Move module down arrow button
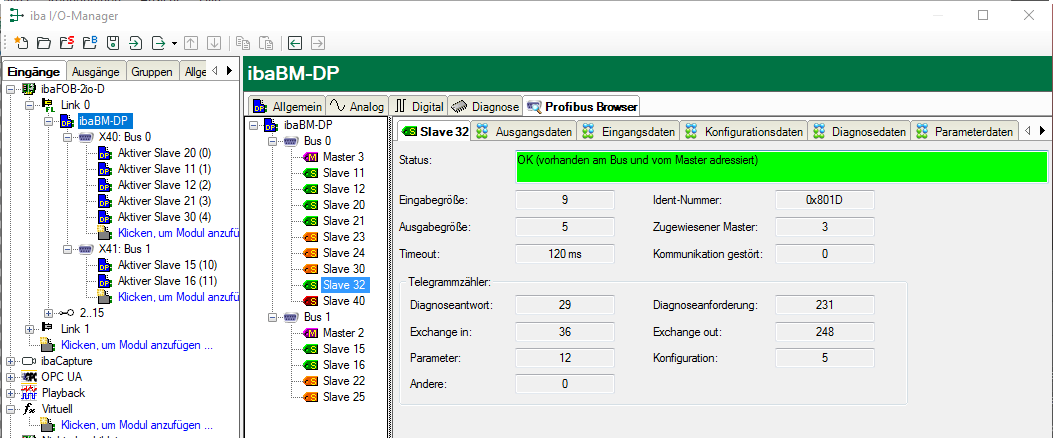Screen dimensions: 1054x438 [x=214, y=43]
